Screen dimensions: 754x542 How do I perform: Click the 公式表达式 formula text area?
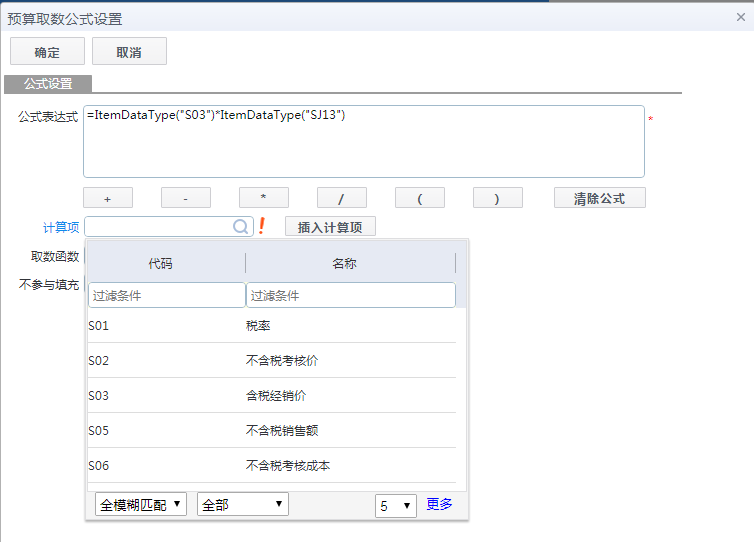point(364,141)
